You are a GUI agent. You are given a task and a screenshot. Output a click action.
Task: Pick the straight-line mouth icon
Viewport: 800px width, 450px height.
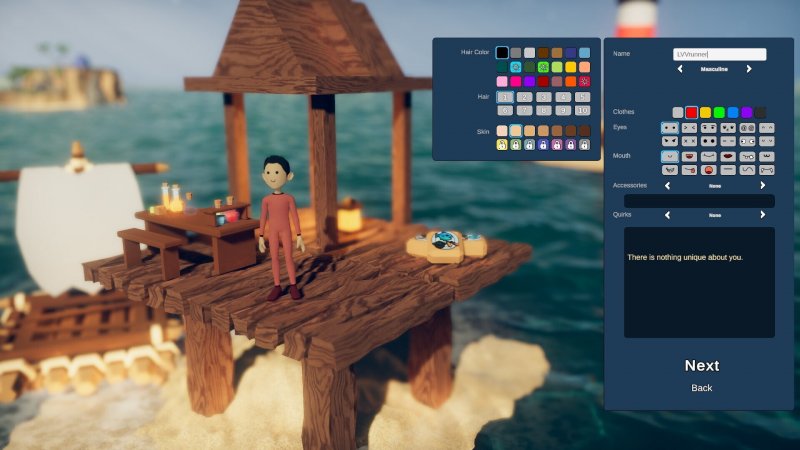pyautogui.click(x=728, y=170)
